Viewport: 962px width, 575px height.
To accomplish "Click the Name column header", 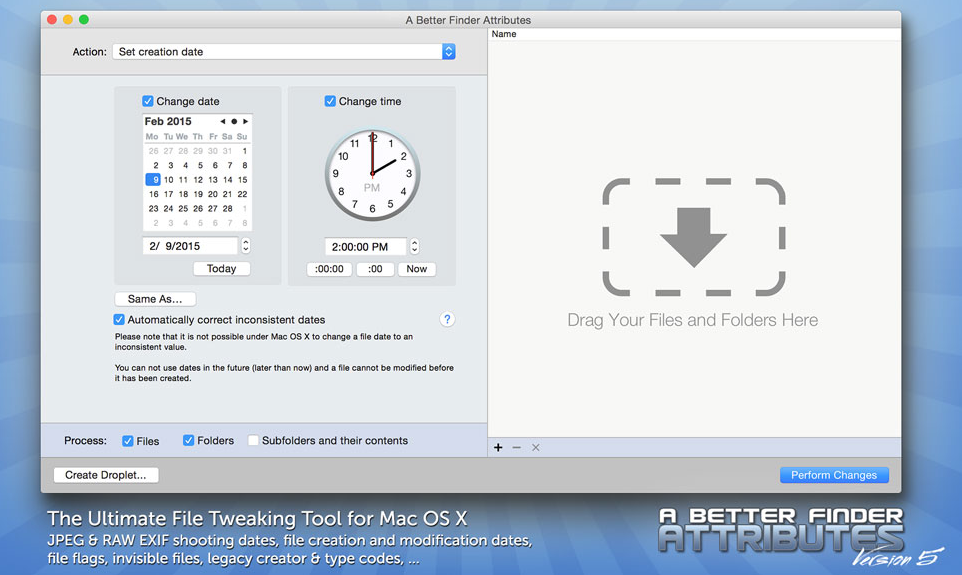I will click(695, 34).
